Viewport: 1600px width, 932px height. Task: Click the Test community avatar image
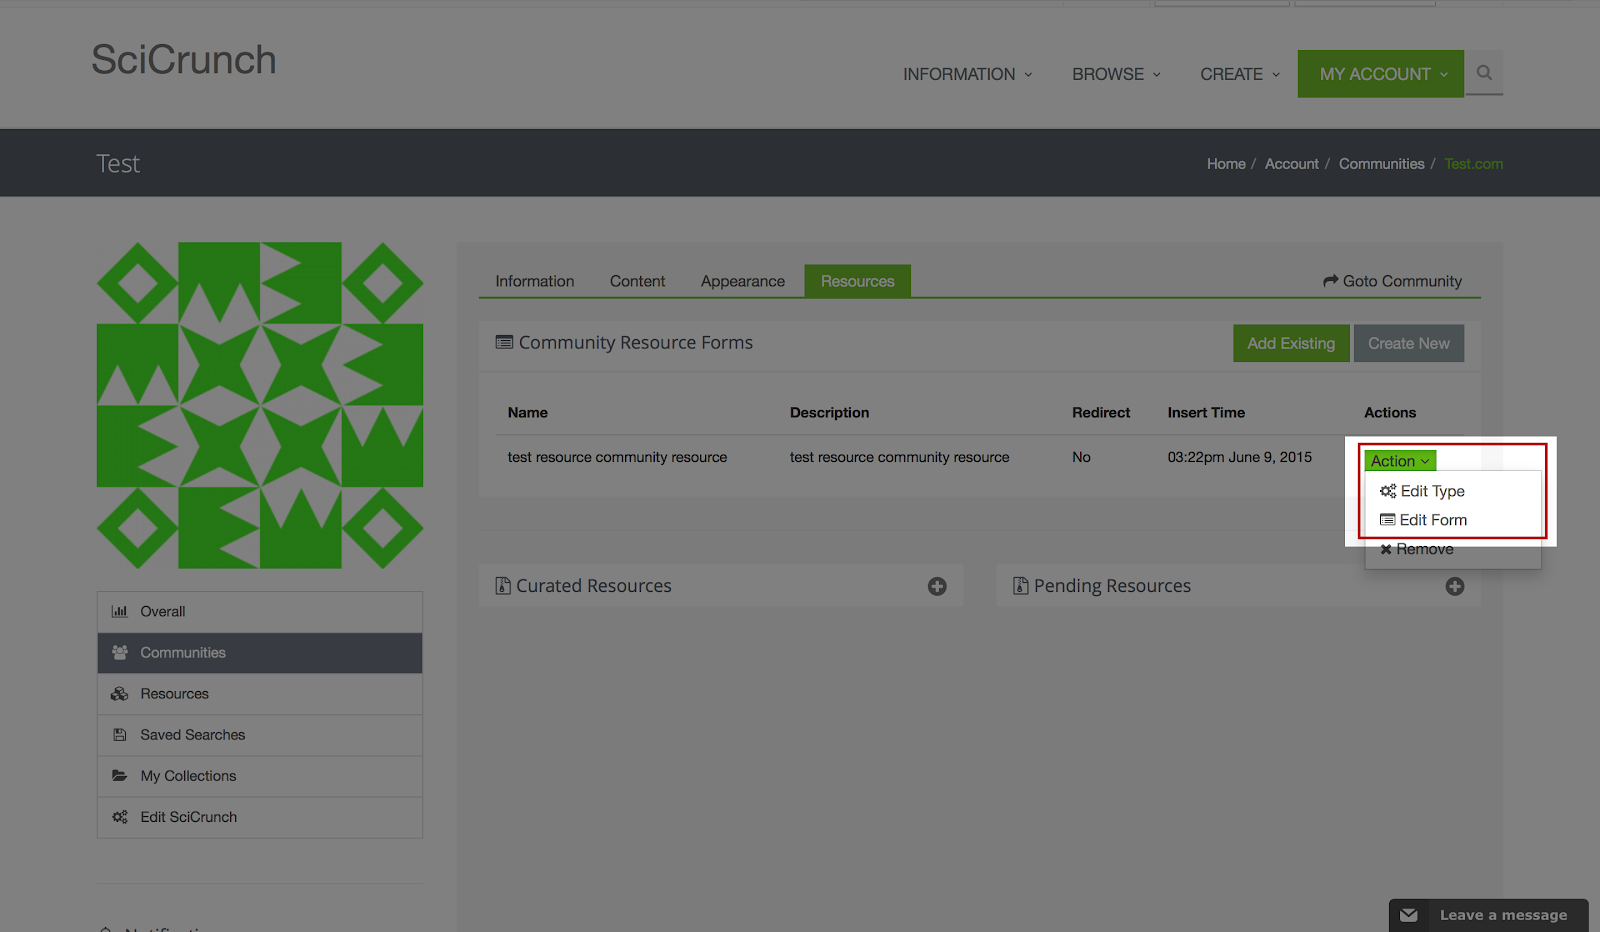[x=260, y=405]
